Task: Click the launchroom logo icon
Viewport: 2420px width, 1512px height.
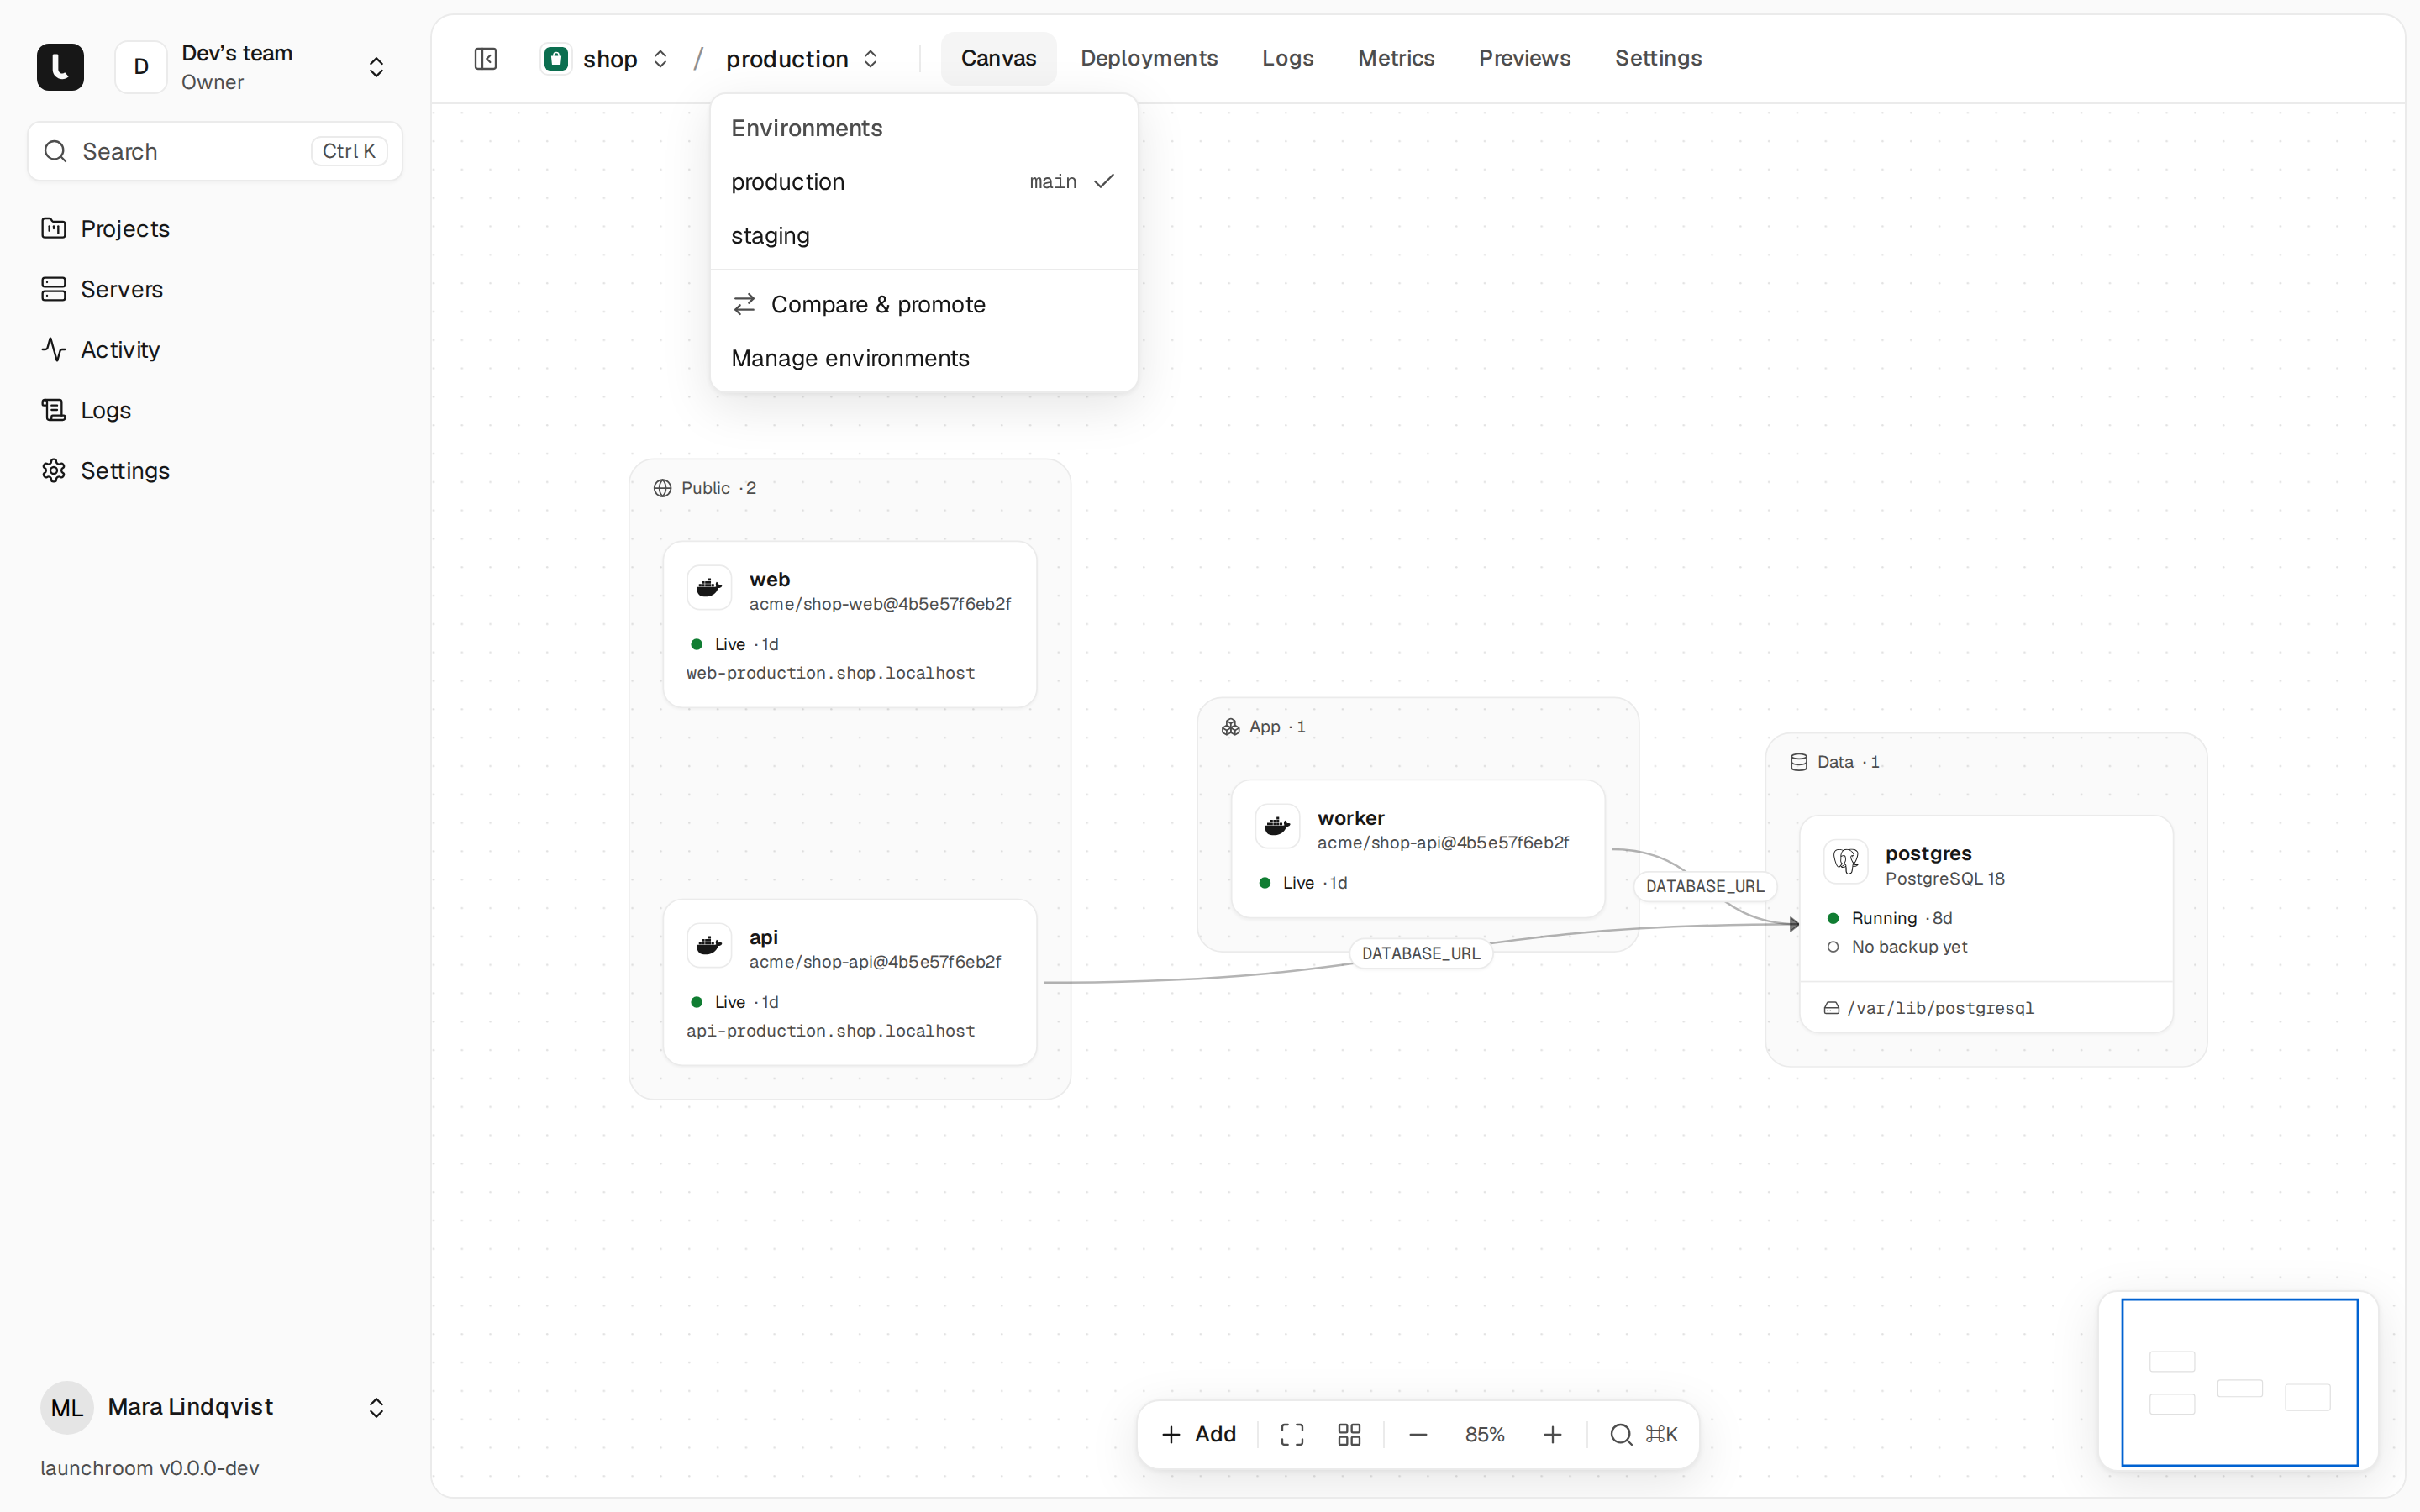Action: click(60, 67)
